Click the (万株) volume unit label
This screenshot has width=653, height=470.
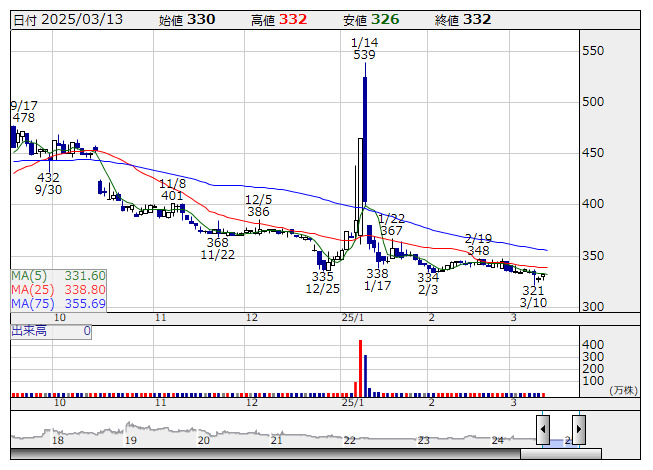pyautogui.click(x=623, y=390)
